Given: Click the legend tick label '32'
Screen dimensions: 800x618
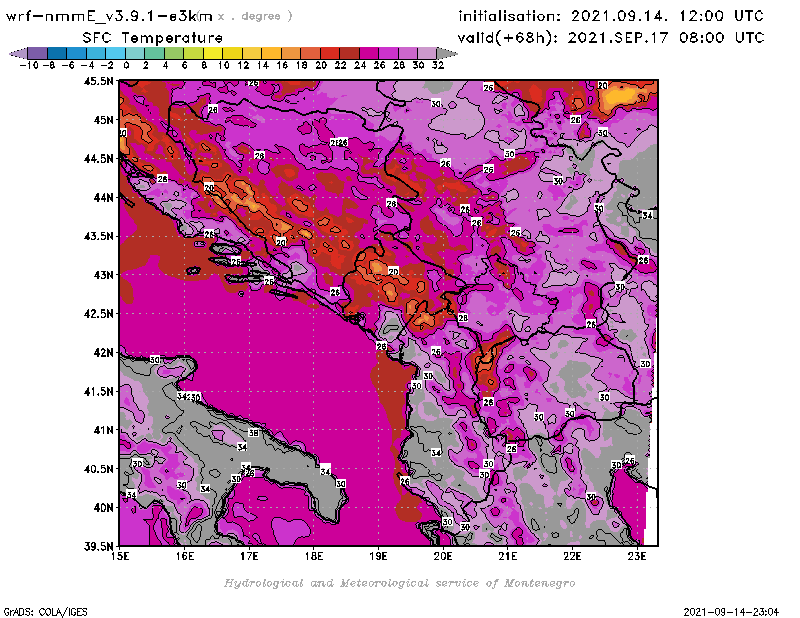Looking at the screenshot, I should tap(438, 65).
